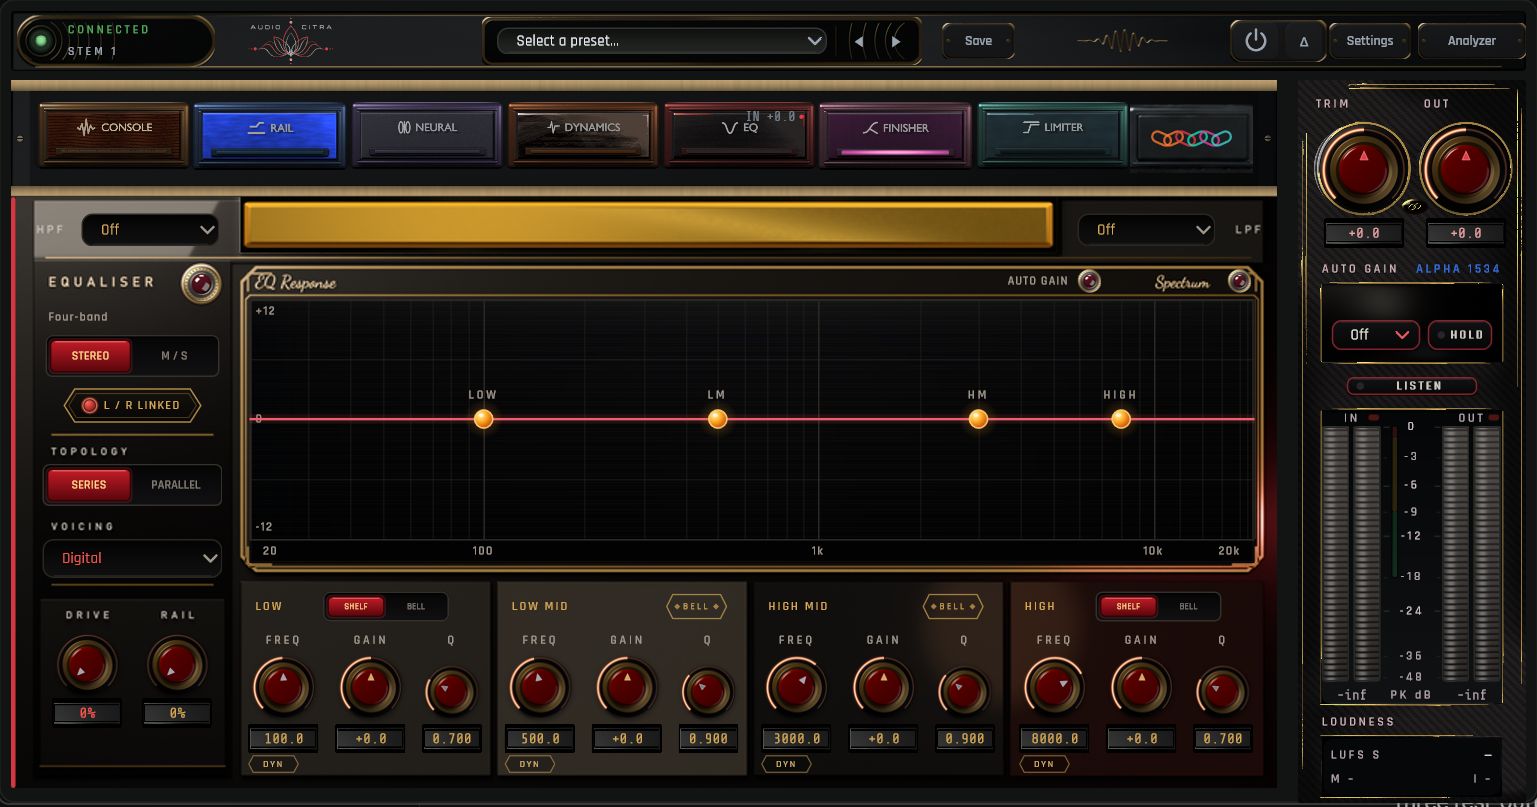The height and width of the screenshot is (807, 1537).
Task: Toggle the HOLD button
Action: (1460, 335)
